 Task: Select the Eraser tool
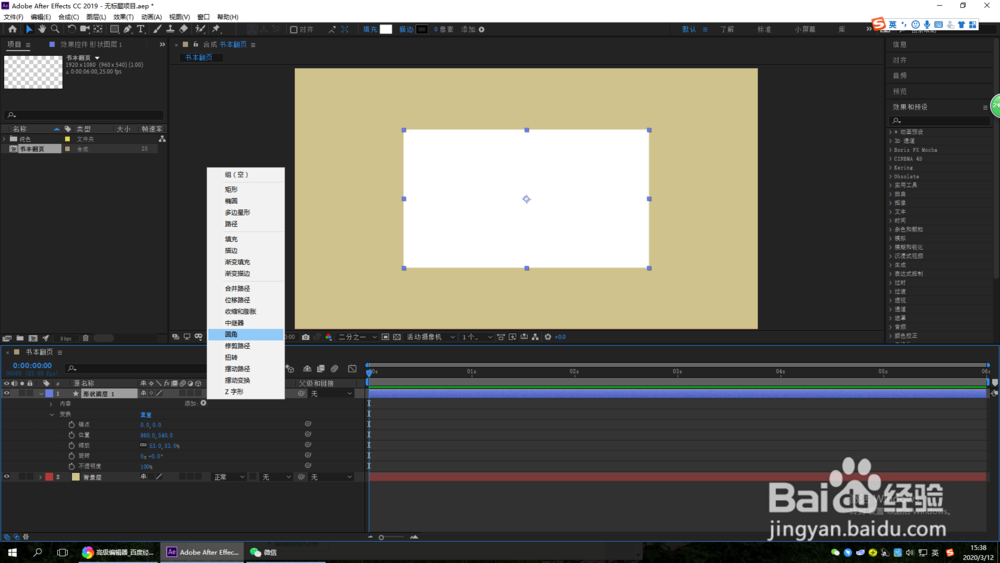click(x=184, y=29)
